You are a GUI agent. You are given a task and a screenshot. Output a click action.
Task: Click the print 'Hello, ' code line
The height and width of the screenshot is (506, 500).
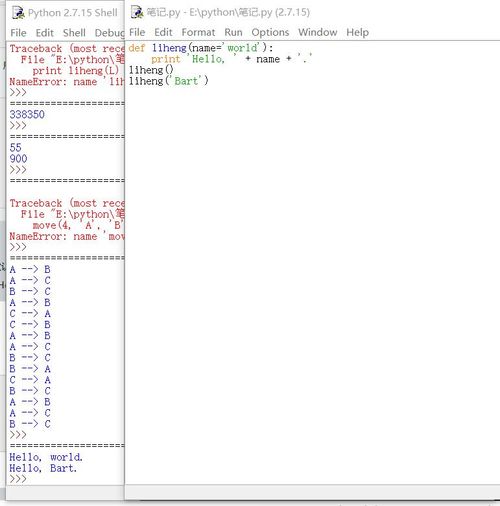point(231,59)
